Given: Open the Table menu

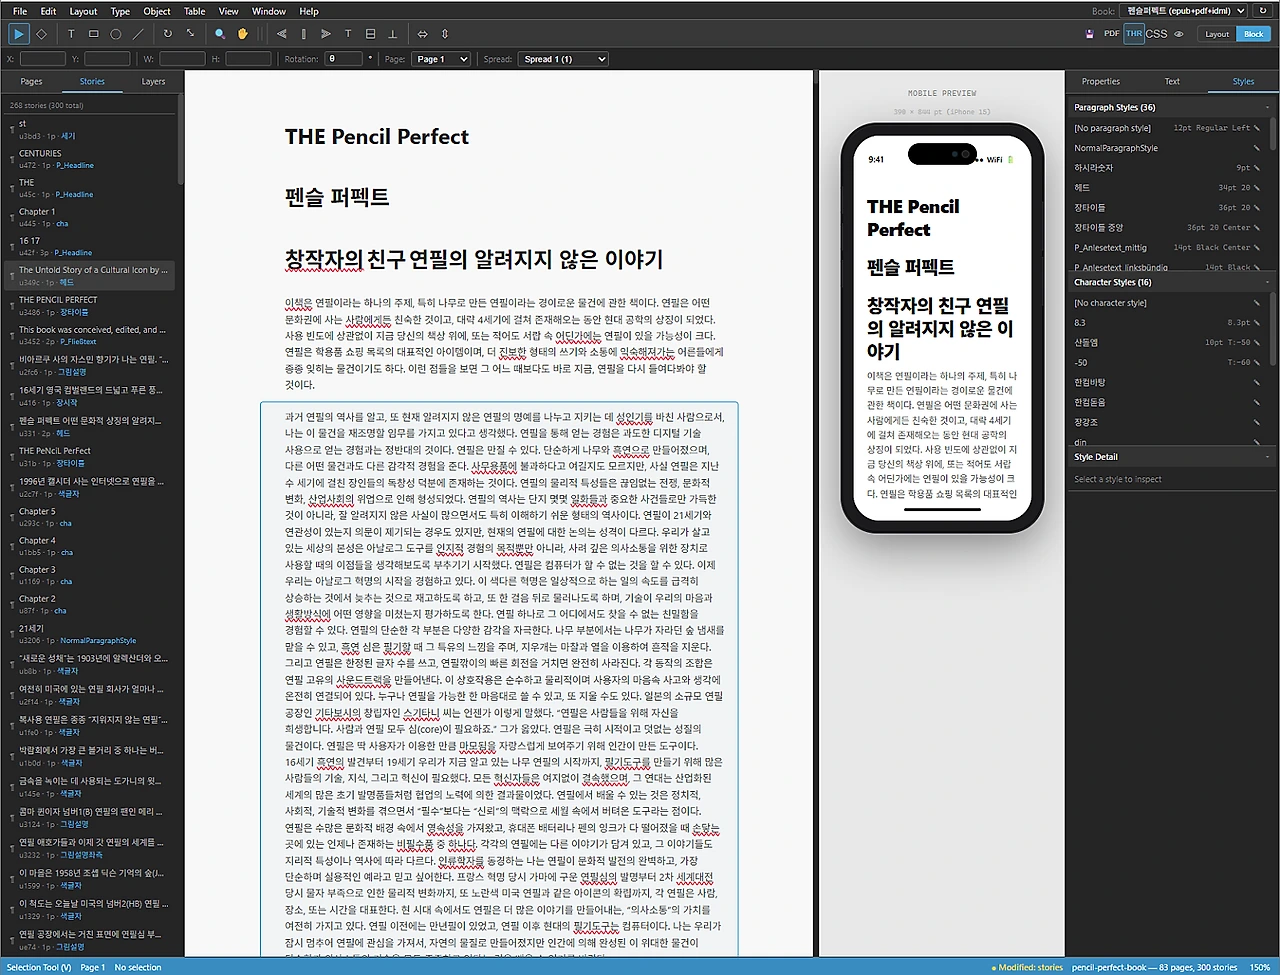Looking at the screenshot, I should tap(195, 11).
